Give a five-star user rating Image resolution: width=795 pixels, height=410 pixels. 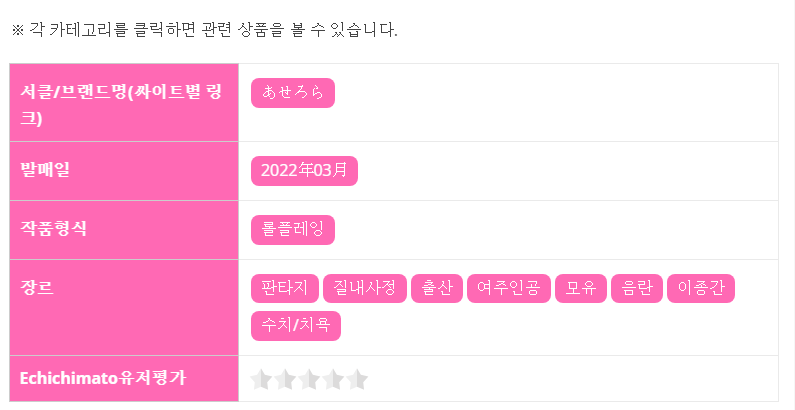(x=357, y=380)
